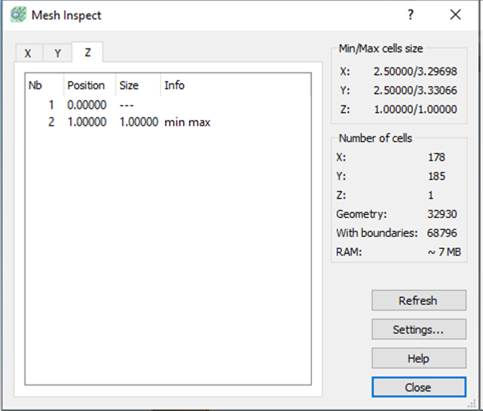
Task: Click the Close button
Action: click(419, 387)
